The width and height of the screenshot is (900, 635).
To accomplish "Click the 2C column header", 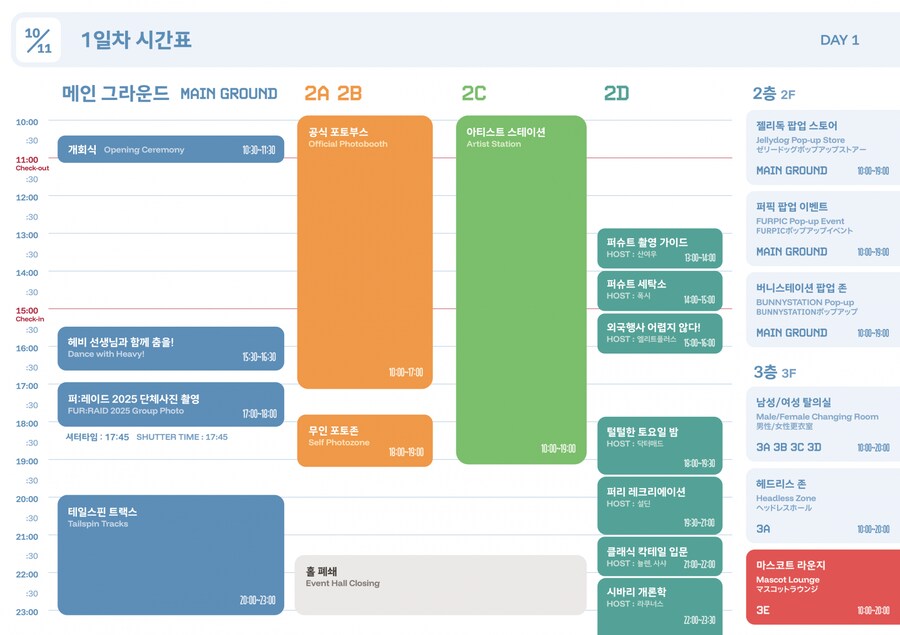I will tap(473, 94).
